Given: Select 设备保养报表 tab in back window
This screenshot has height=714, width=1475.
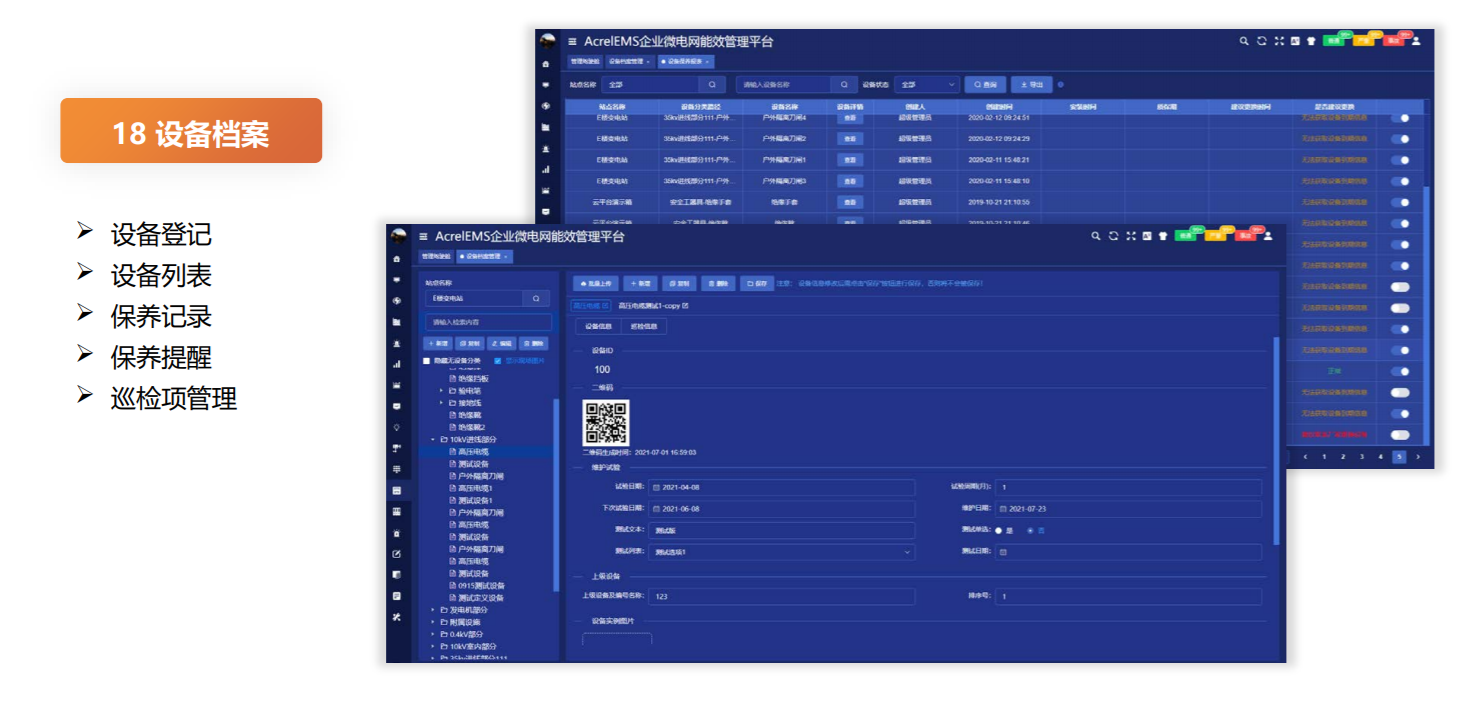Looking at the screenshot, I should pos(685,62).
